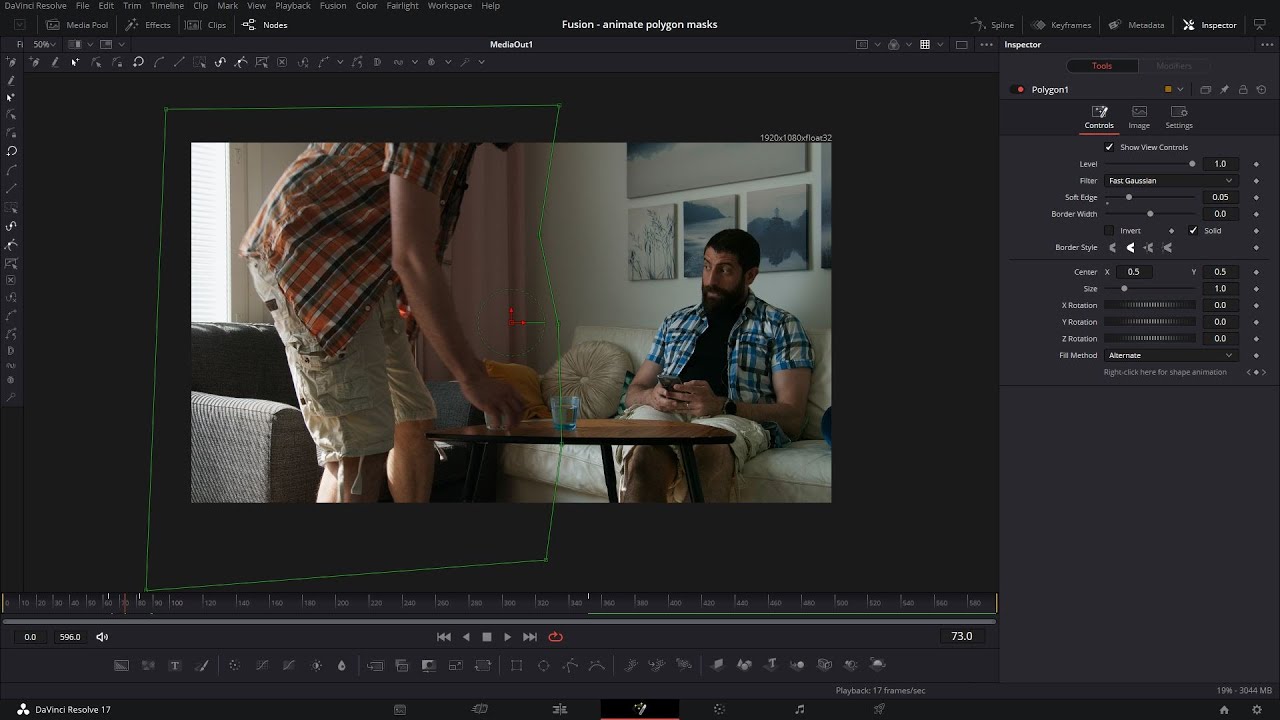Enable the Invert checkbox

coord(1109,231)
